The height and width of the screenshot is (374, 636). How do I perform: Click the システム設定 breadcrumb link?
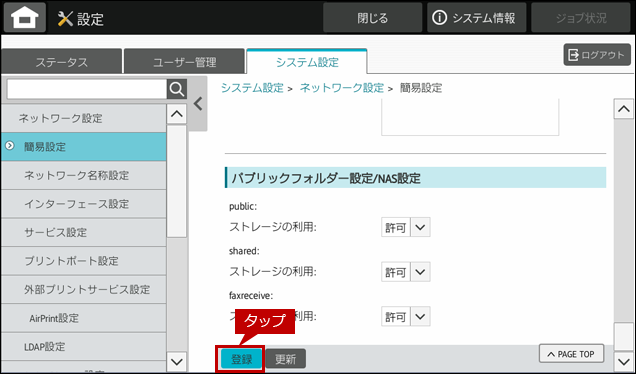[x=252, y=88]
